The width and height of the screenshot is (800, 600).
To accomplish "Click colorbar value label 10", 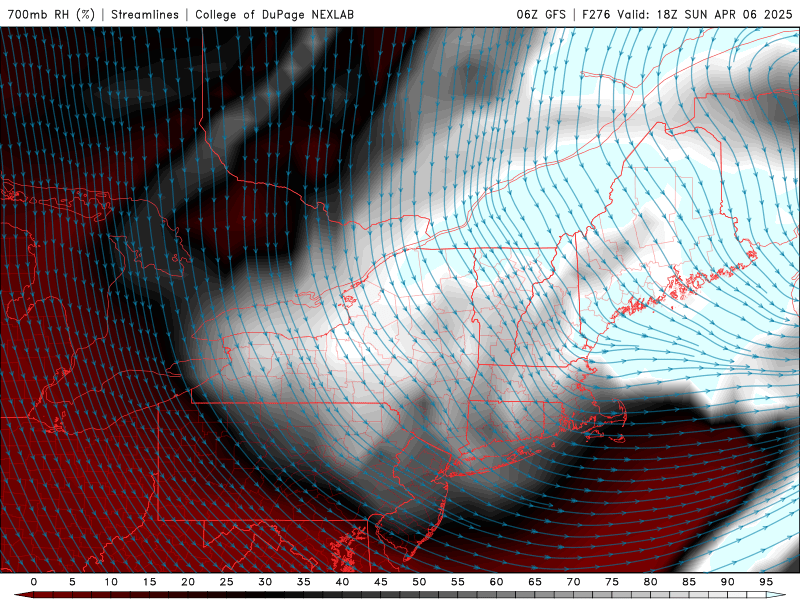I will tap(111, 582).
